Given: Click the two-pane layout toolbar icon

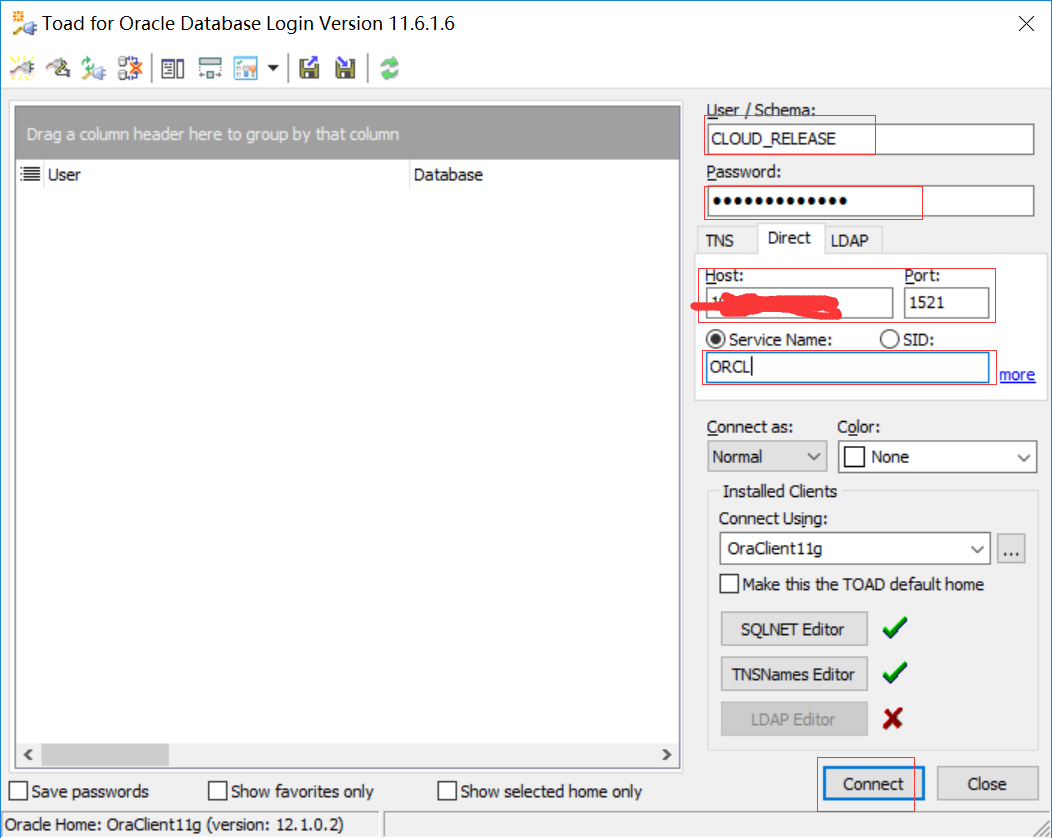Looking at the screenshot, I should coord(172,68).
